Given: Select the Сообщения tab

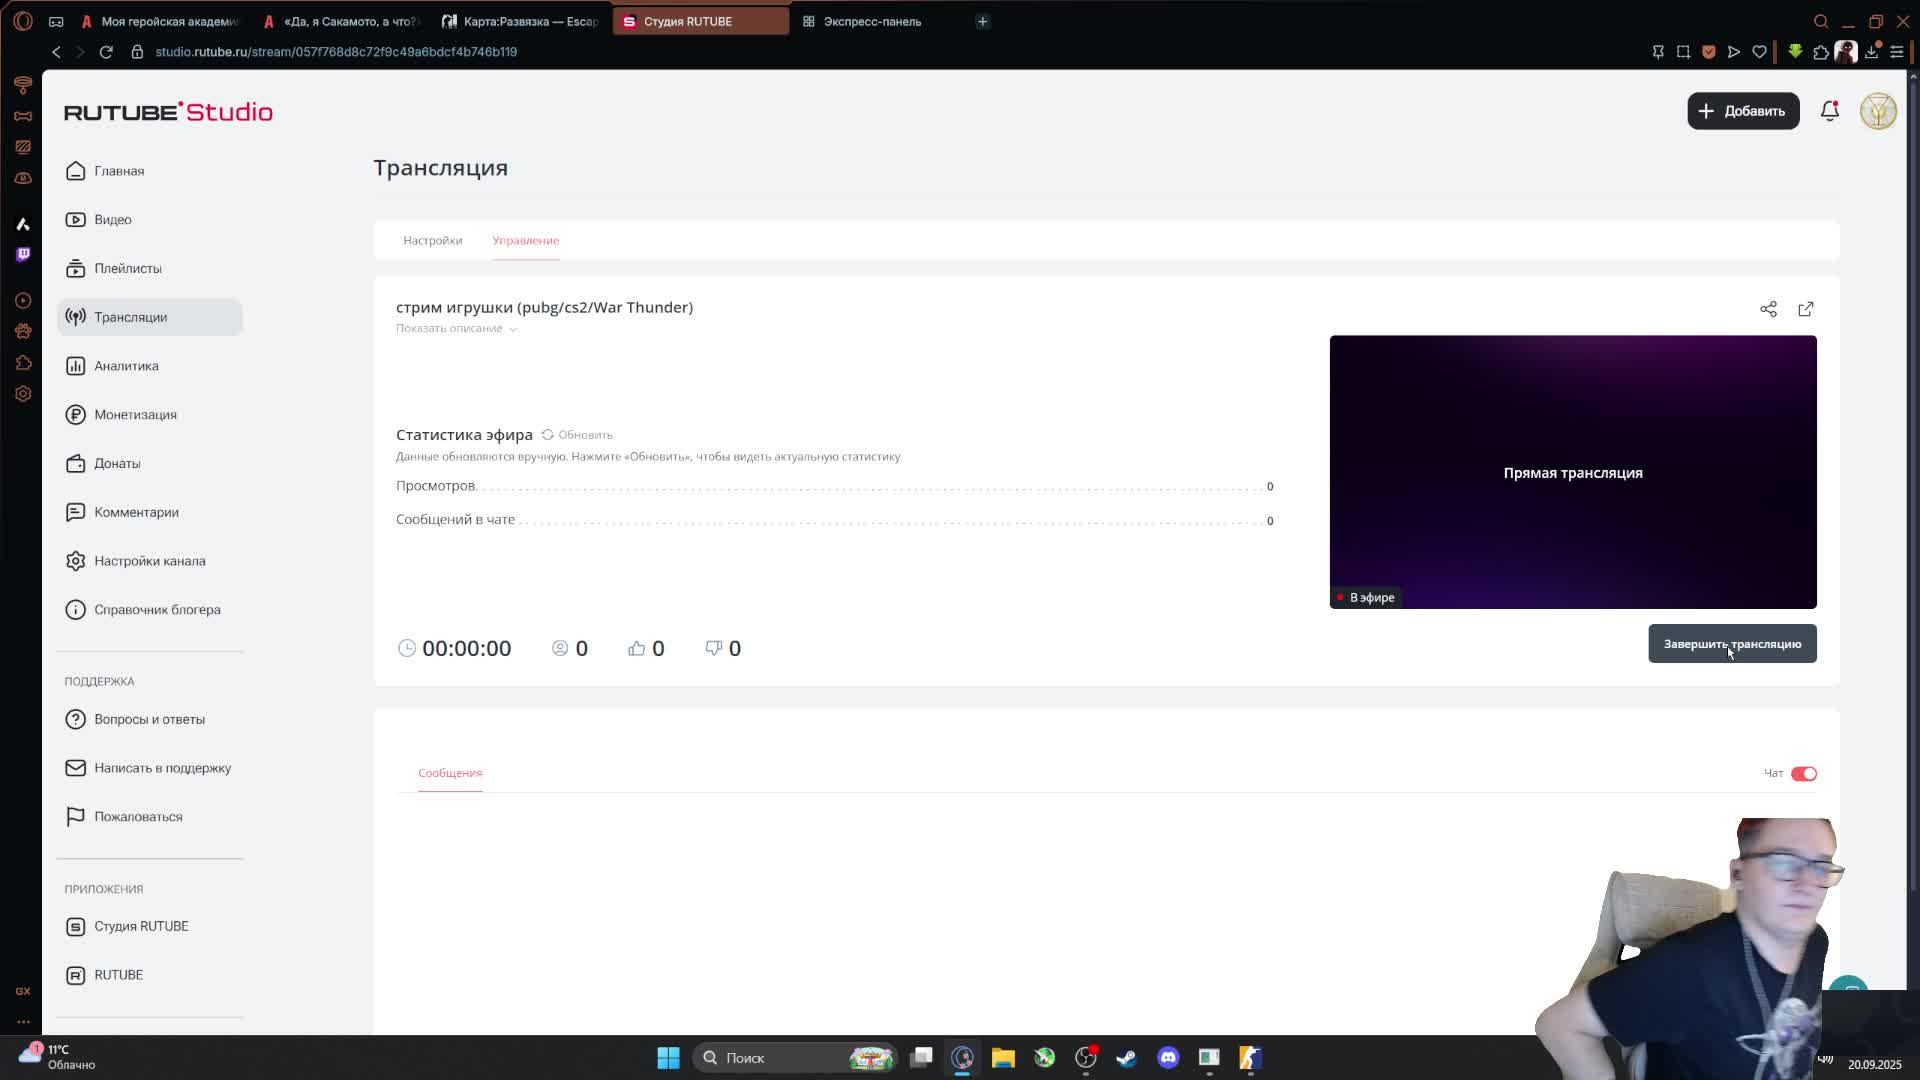Looking at the screenshot, I should 450,773.
